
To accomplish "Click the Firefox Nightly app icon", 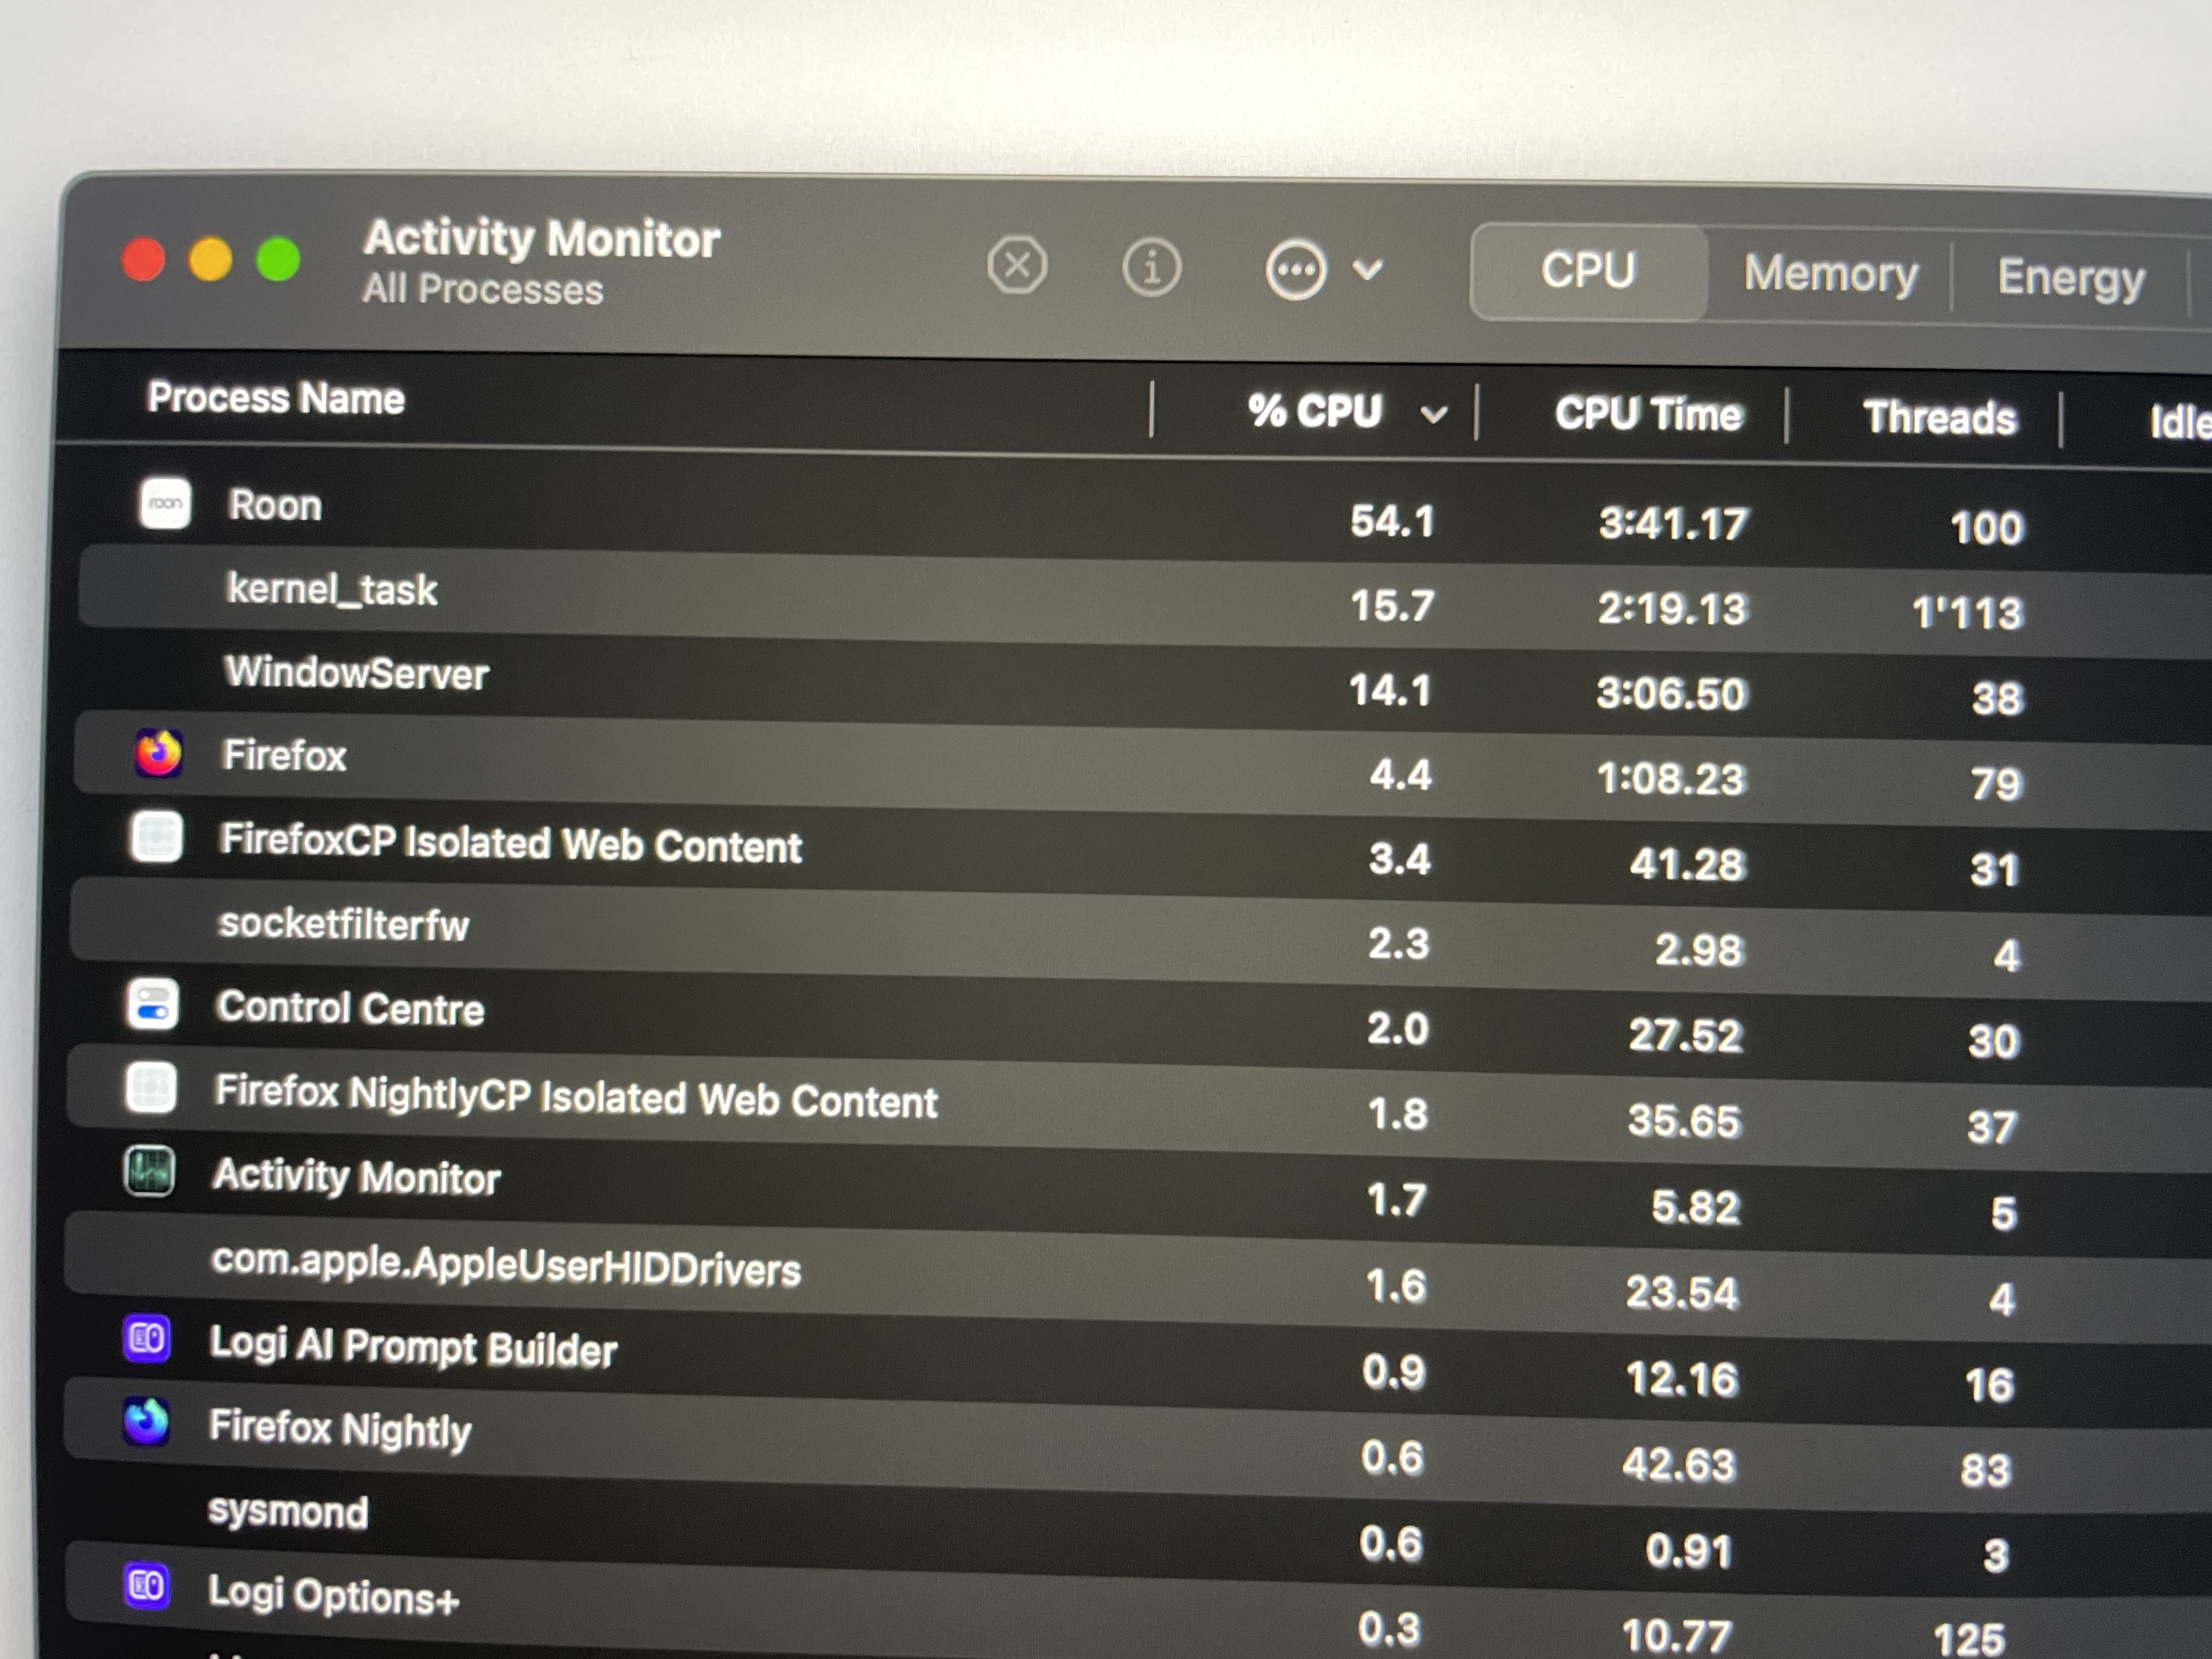I will tap(146, 1422).
